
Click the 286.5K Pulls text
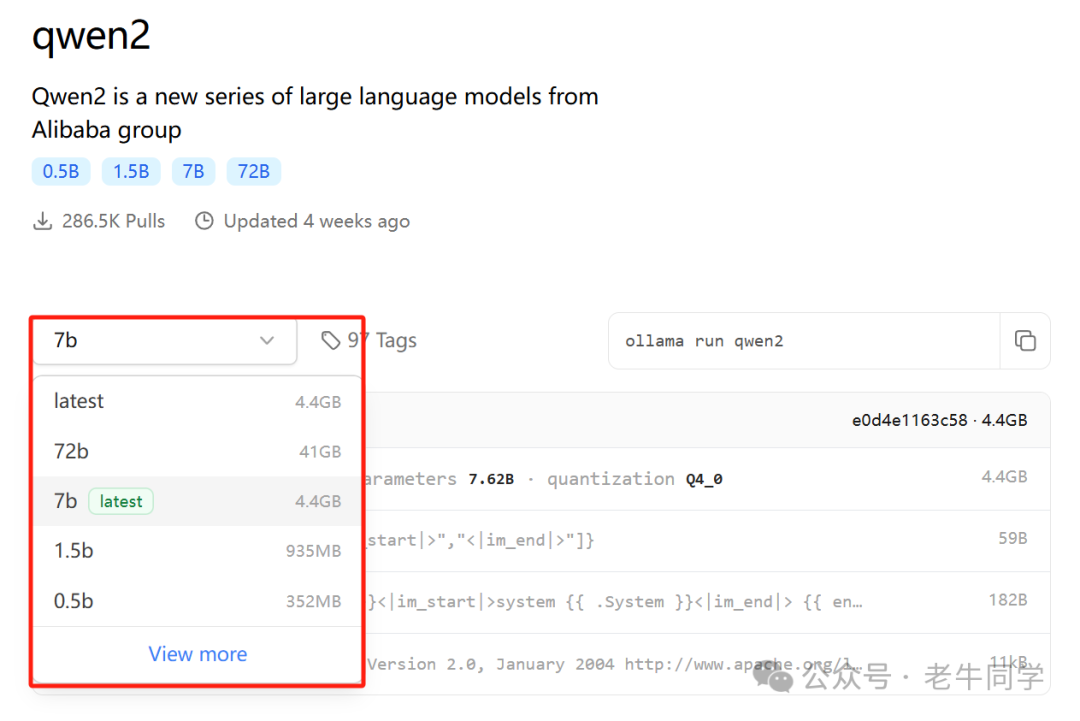click(x=114, y=221)
